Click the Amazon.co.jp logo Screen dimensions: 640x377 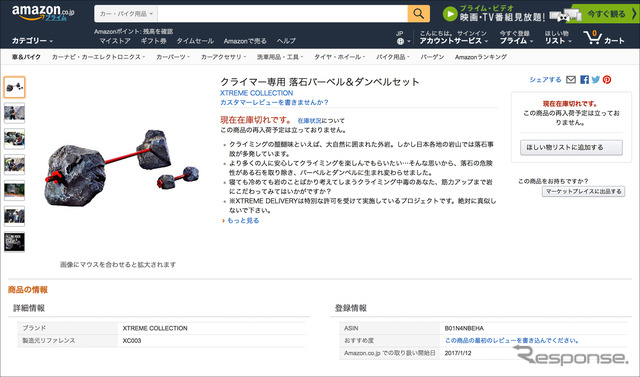[x=43, y=13]
